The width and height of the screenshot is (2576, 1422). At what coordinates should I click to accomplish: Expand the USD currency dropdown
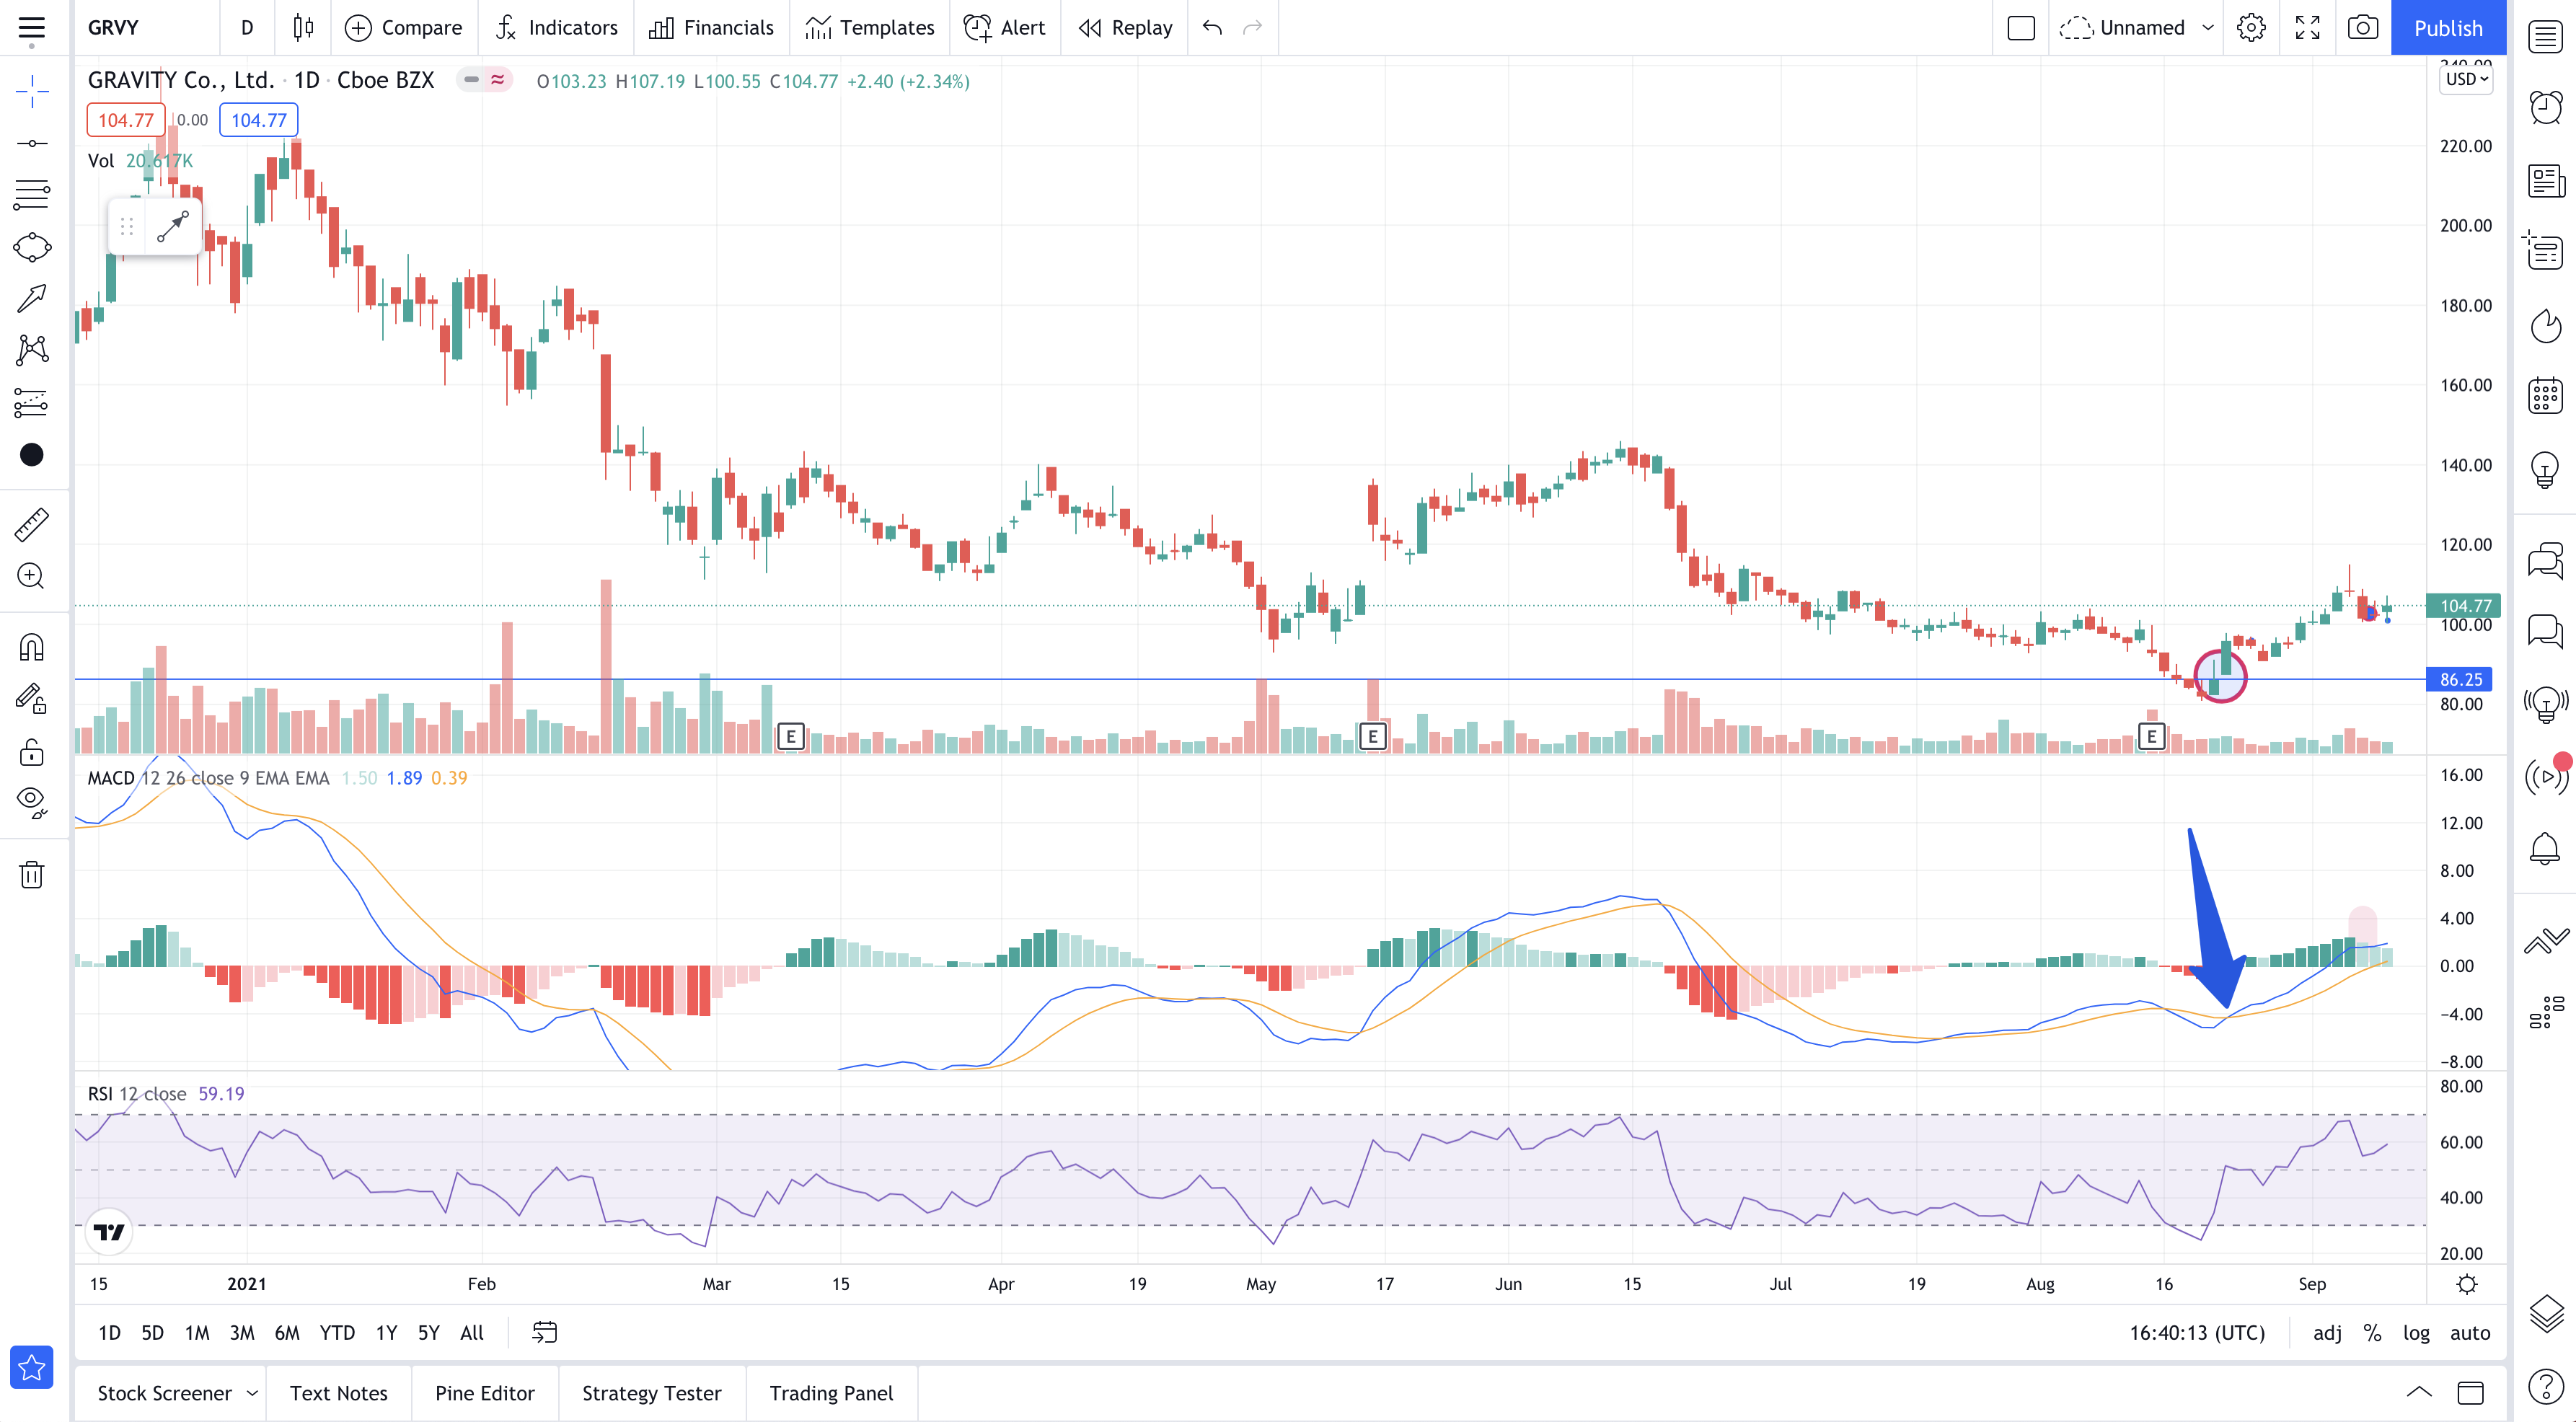[x=2466, y=79]
